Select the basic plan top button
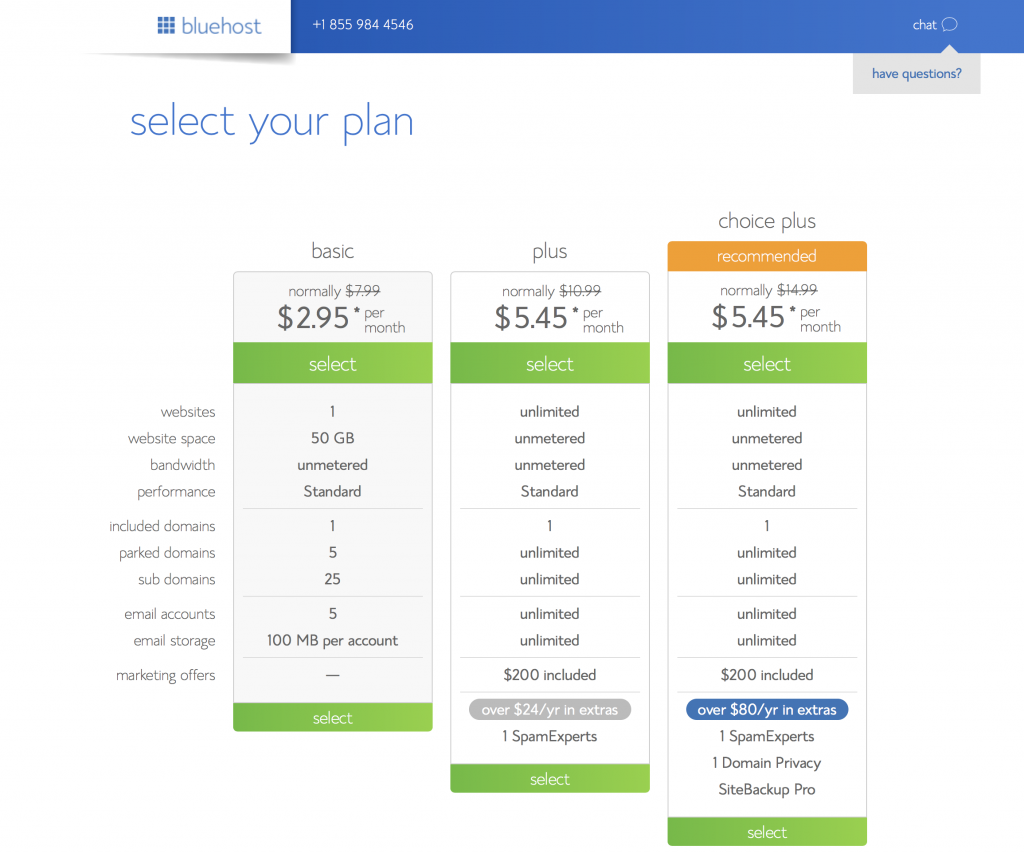 (x=332, y=363)
